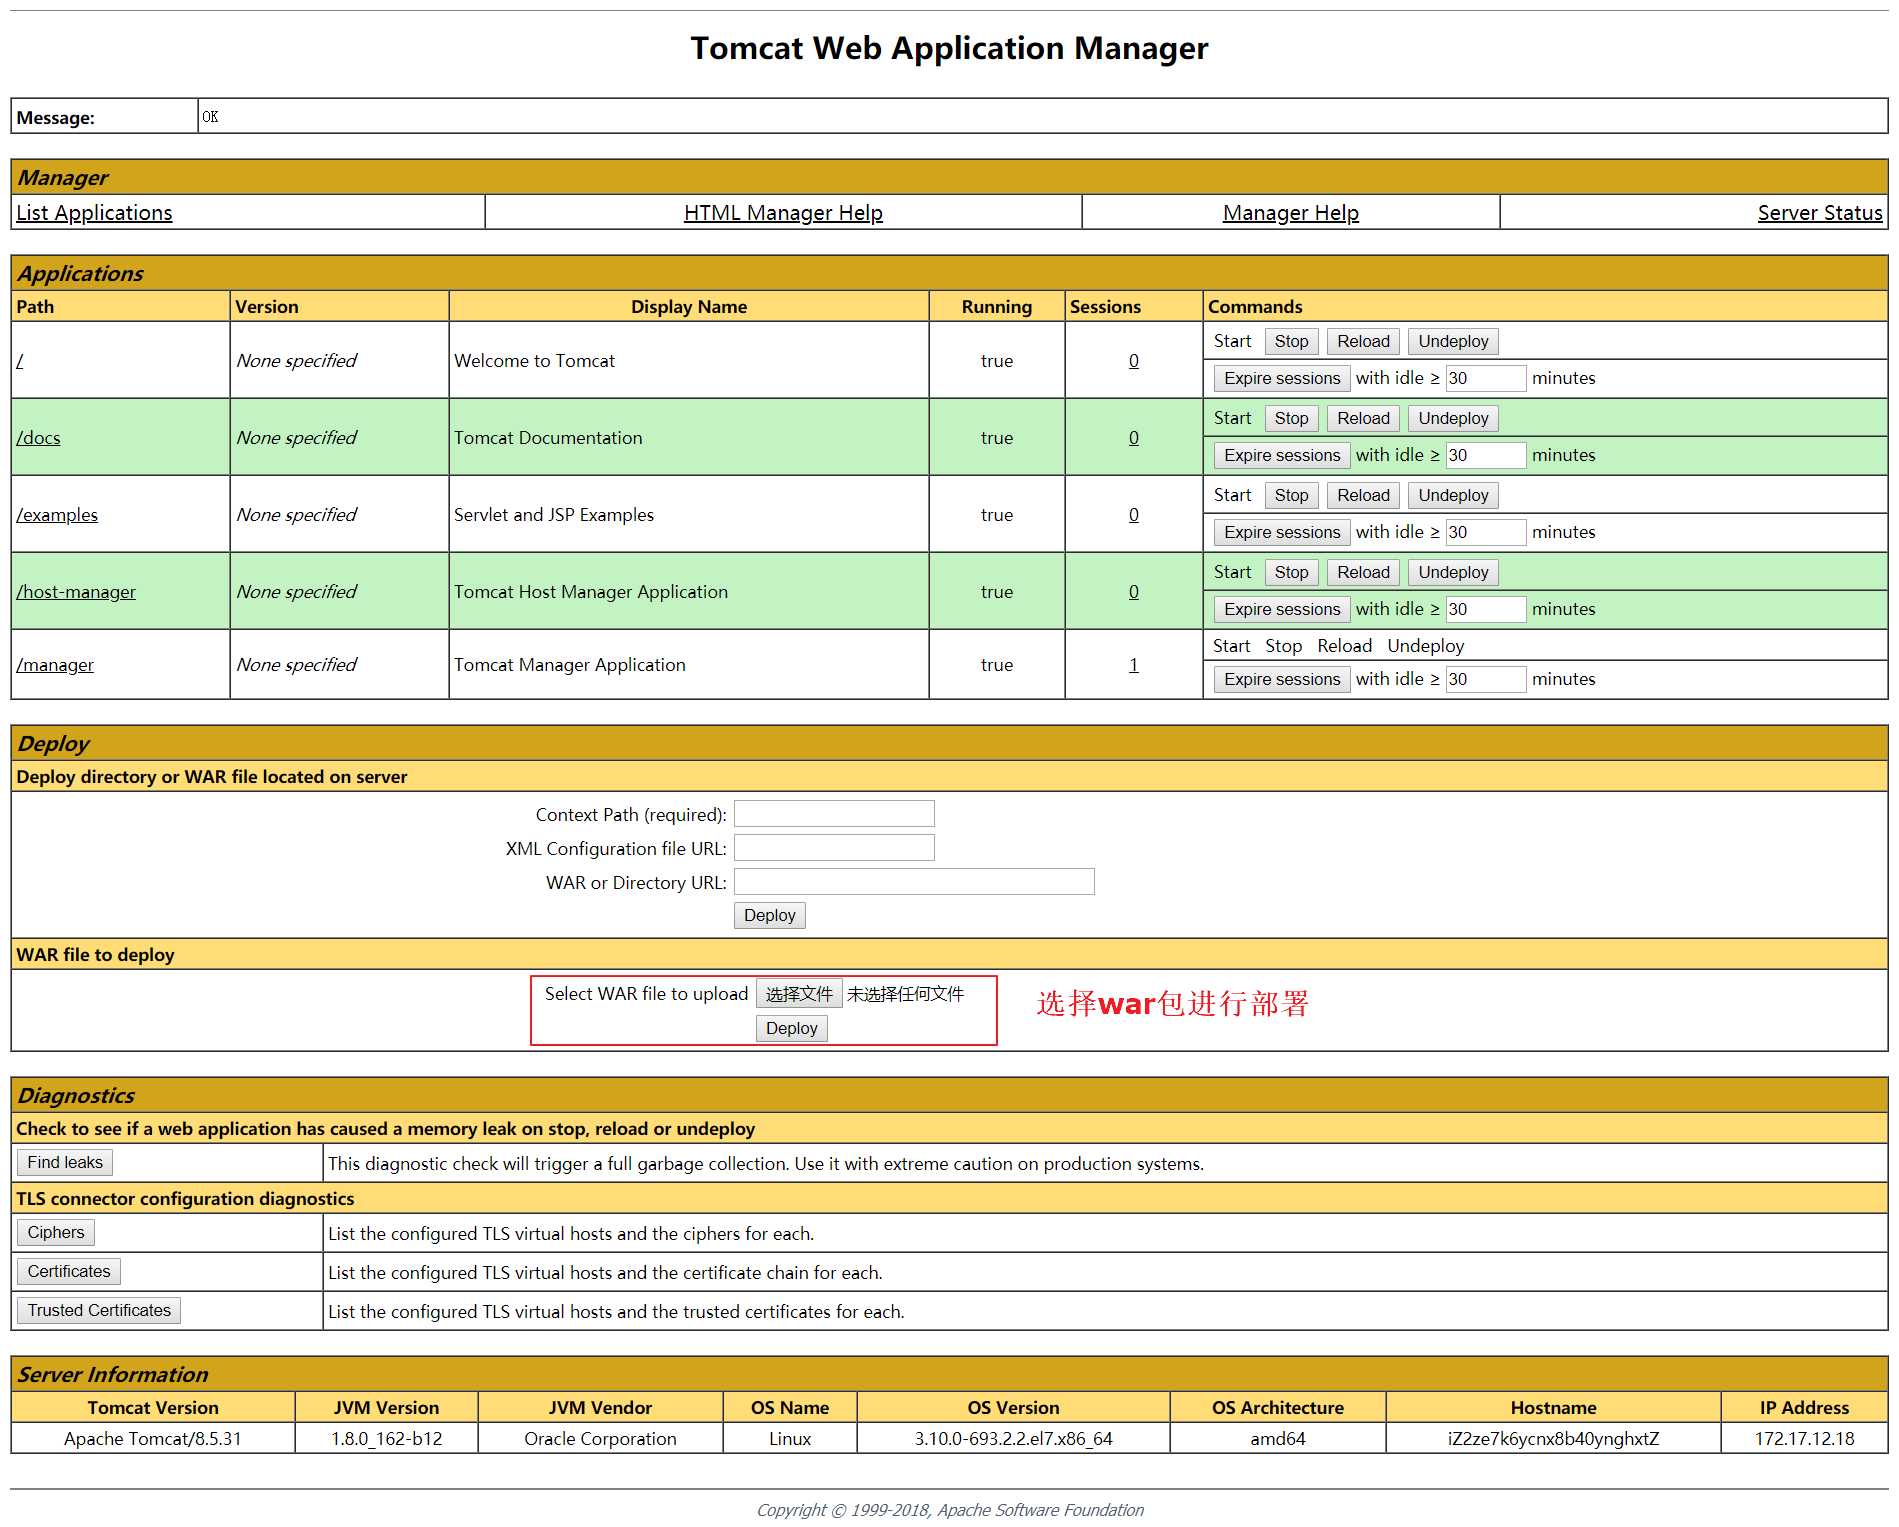This screenshot has height=1527, width=1899.
Task: Expire sessions for /docs application
Action: 1282,455
